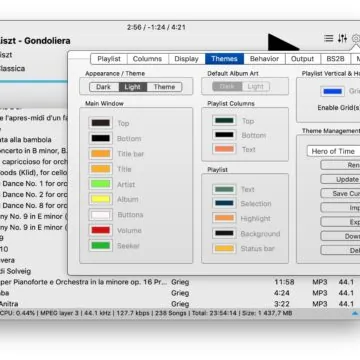Select Light appearance
Screen dimensions: 360x360
click(x=133, y=87)
